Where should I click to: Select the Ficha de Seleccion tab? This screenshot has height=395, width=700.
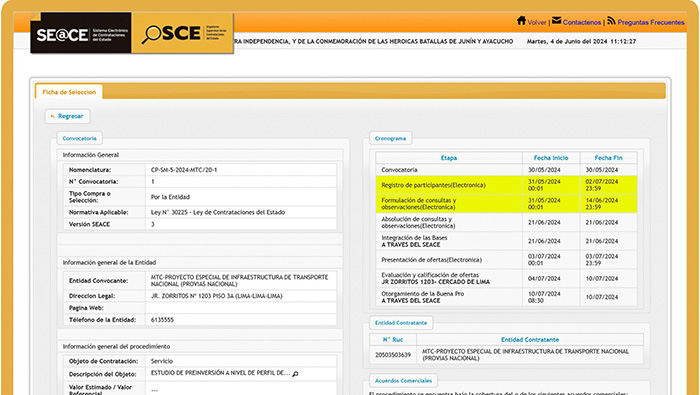69,92
